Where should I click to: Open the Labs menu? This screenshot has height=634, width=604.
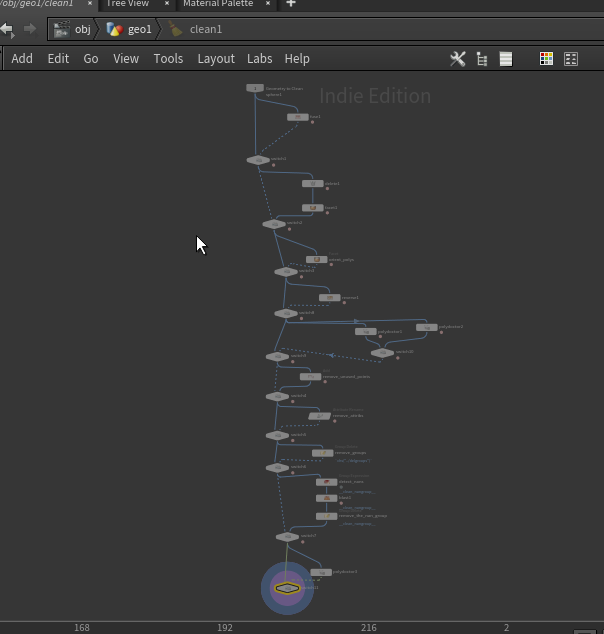click(259, 59)
